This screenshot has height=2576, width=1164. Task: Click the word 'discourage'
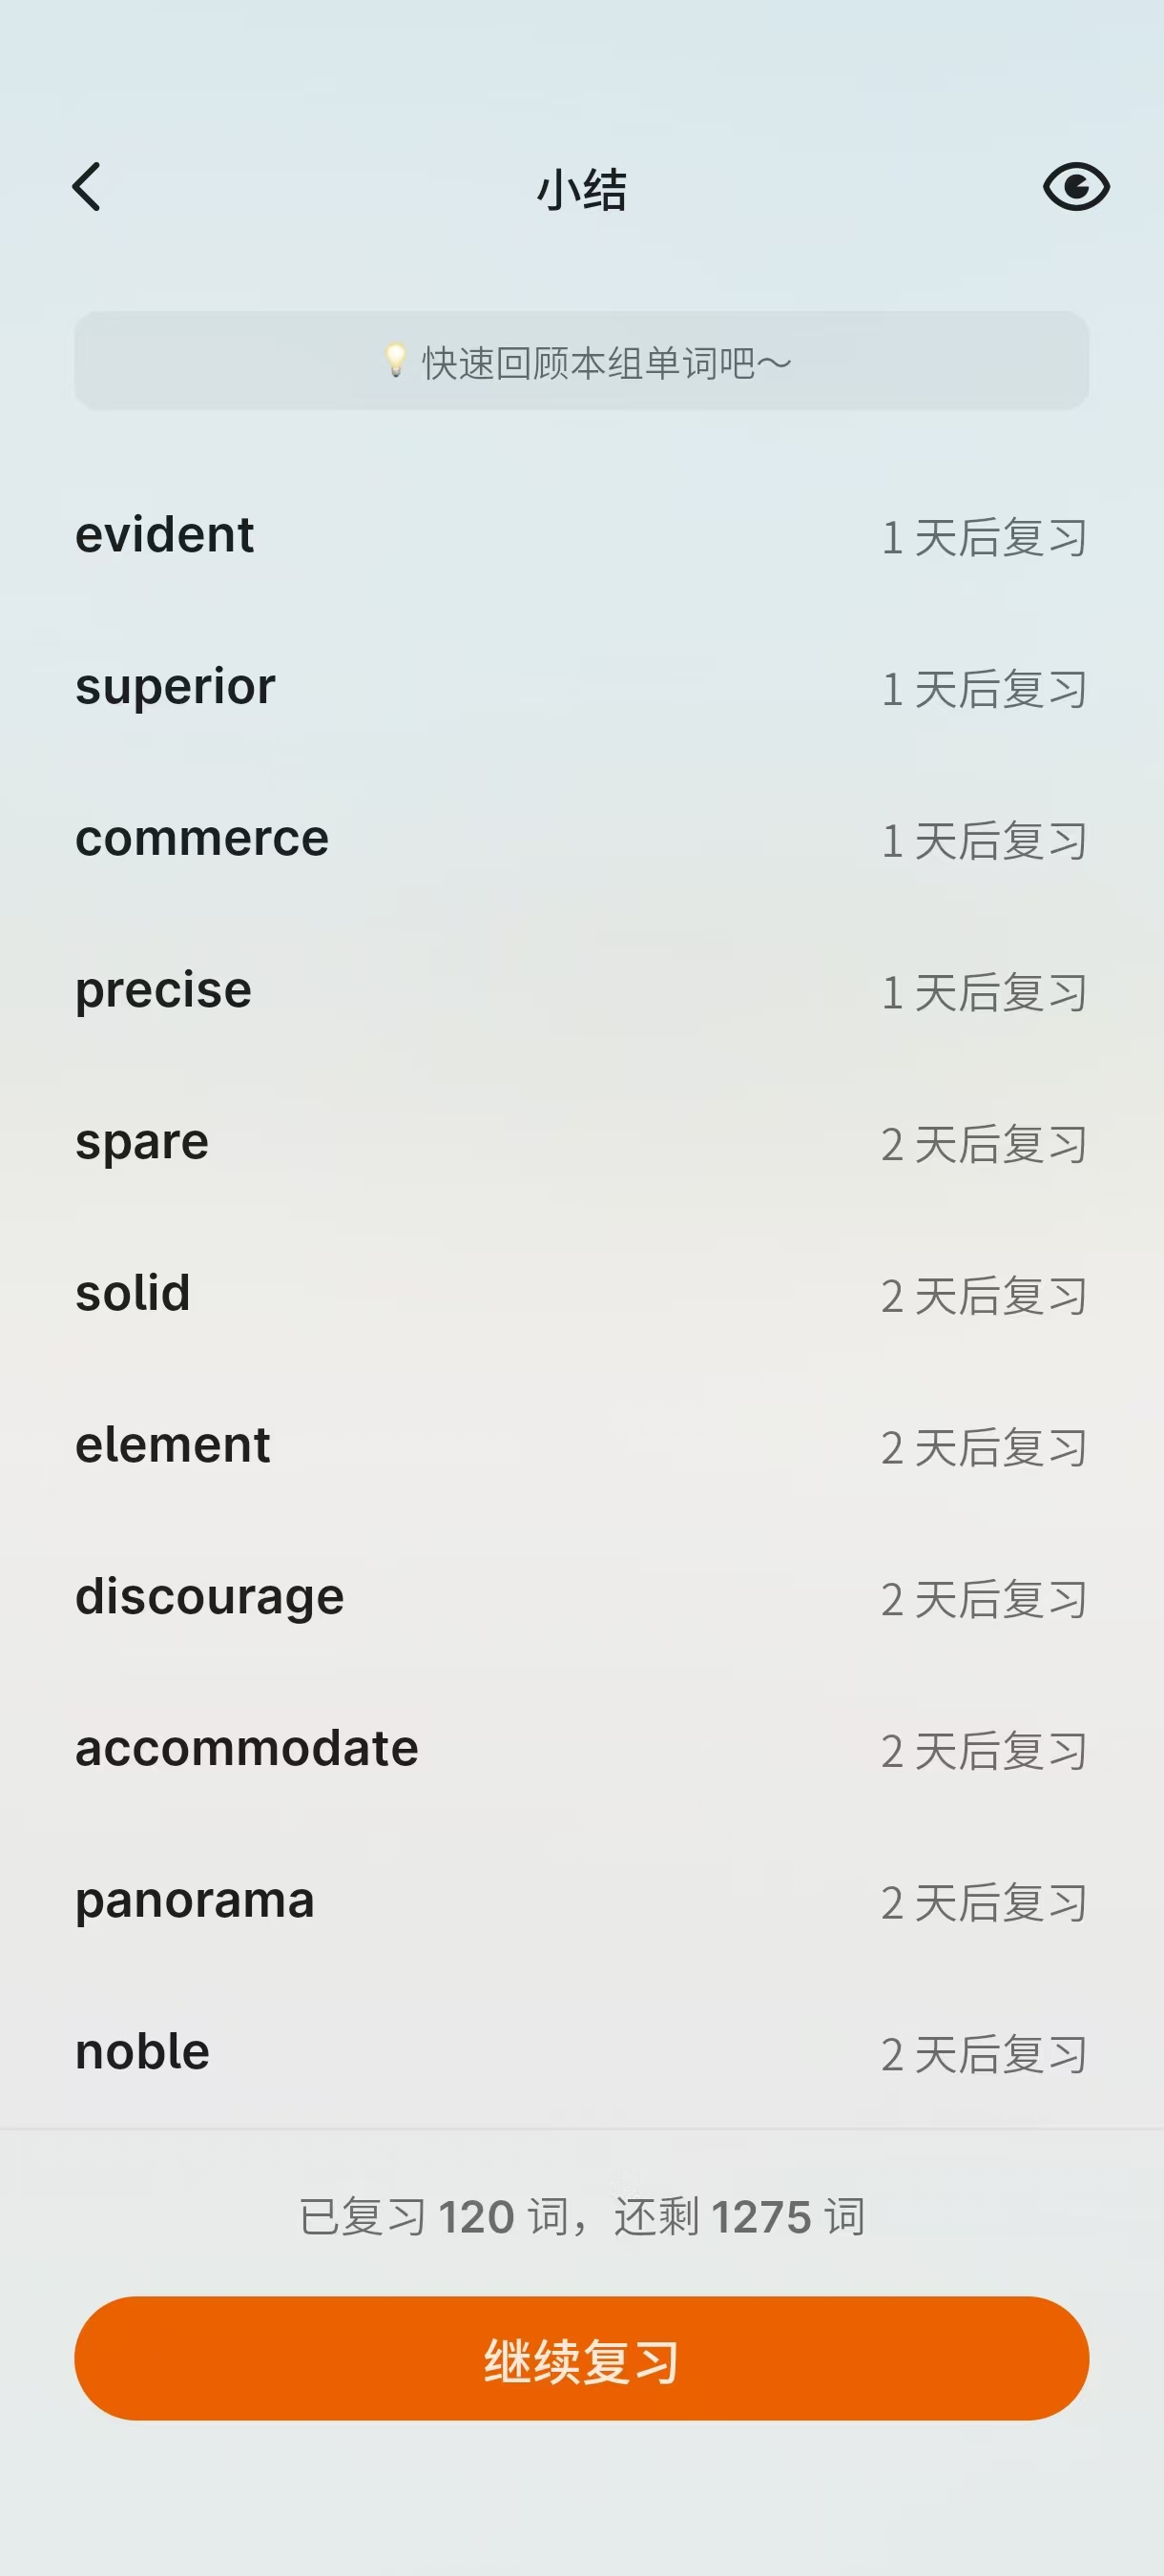click(210, 1597)
